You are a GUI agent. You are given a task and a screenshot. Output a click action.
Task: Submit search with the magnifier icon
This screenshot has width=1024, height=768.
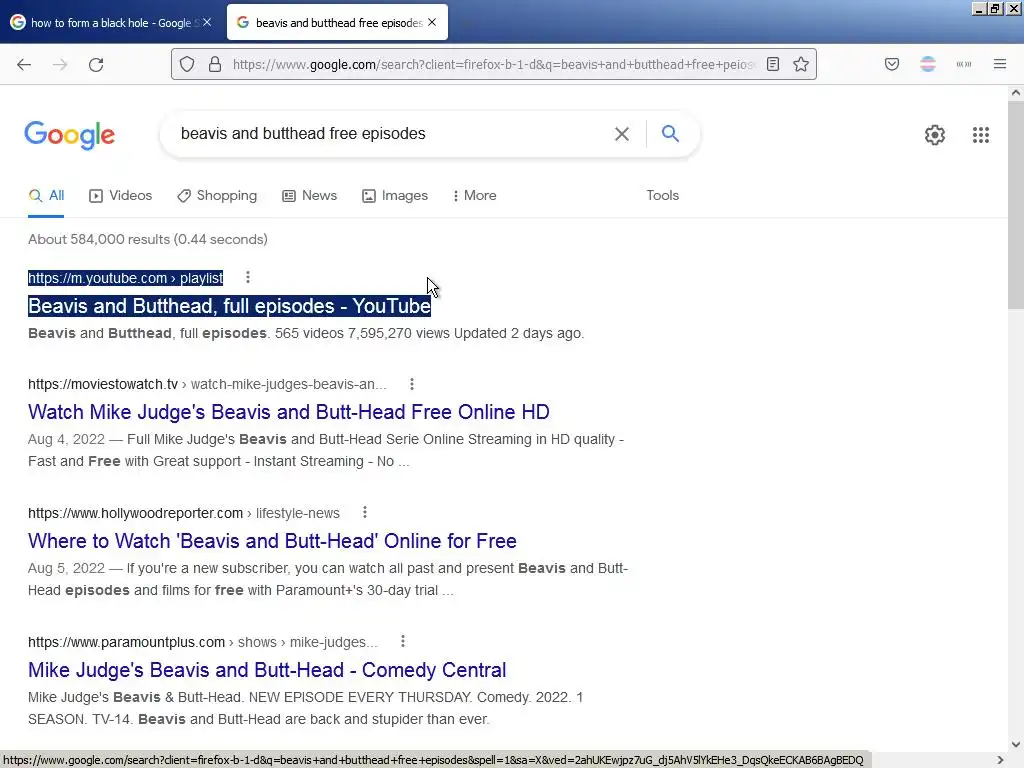[x=671, y=133]
